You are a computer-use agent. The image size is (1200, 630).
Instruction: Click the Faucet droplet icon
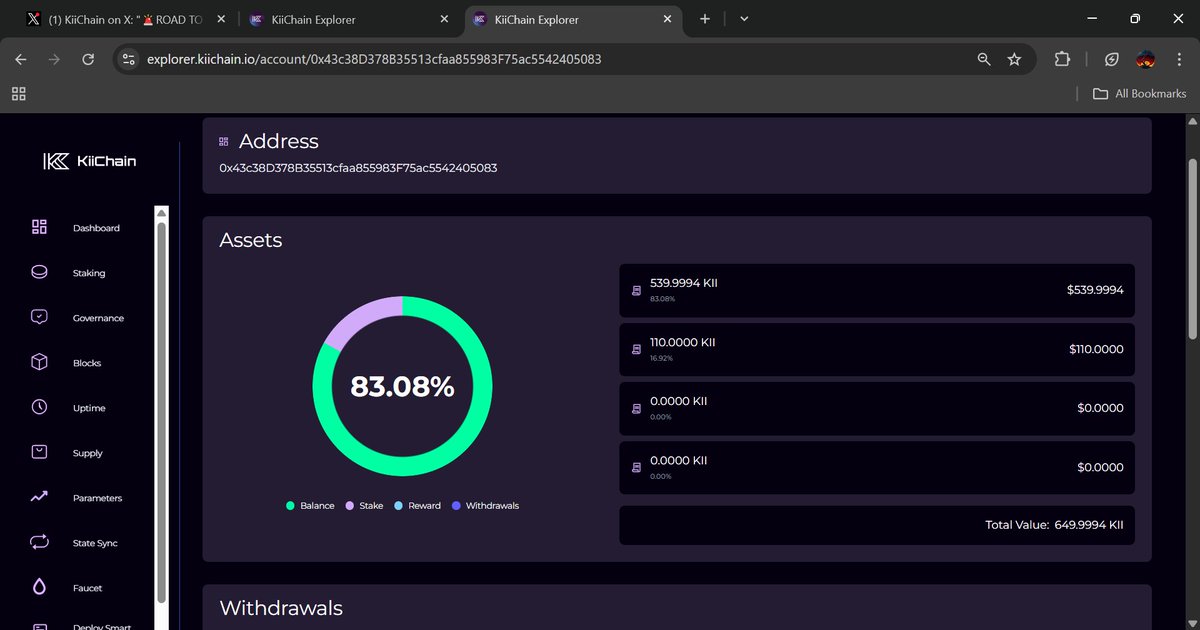click(x=39, y=587)
